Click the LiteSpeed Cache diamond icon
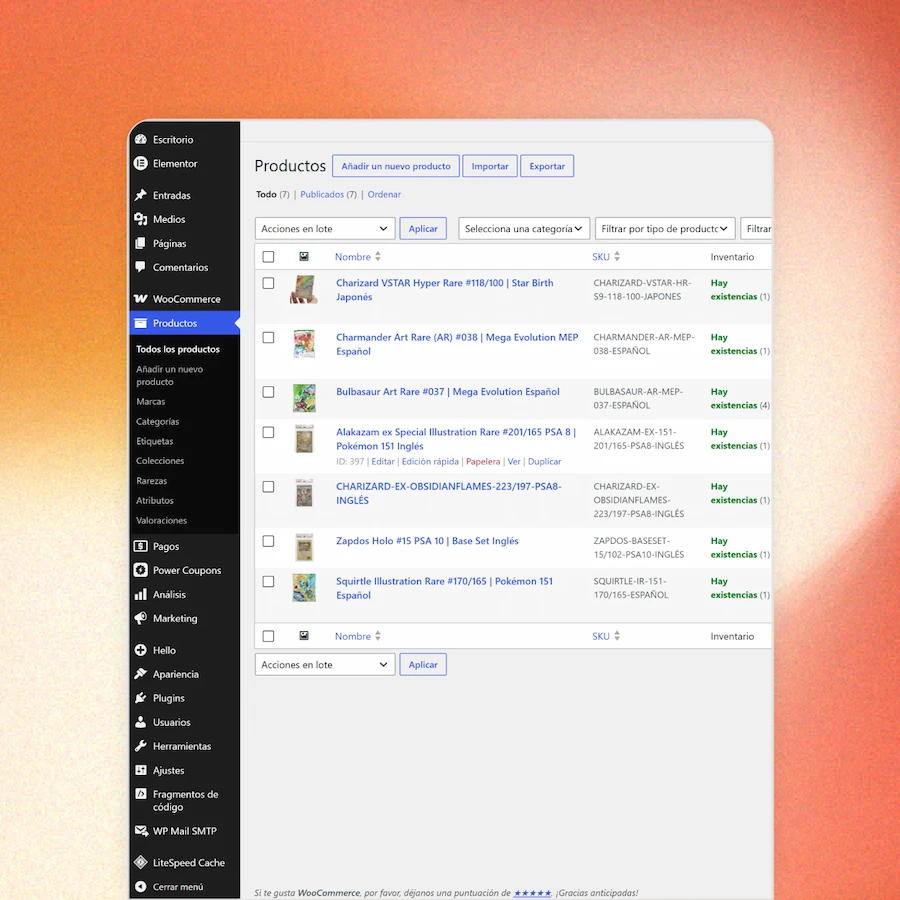The height and width of the screenshot is (900, 900). point(141,862)
